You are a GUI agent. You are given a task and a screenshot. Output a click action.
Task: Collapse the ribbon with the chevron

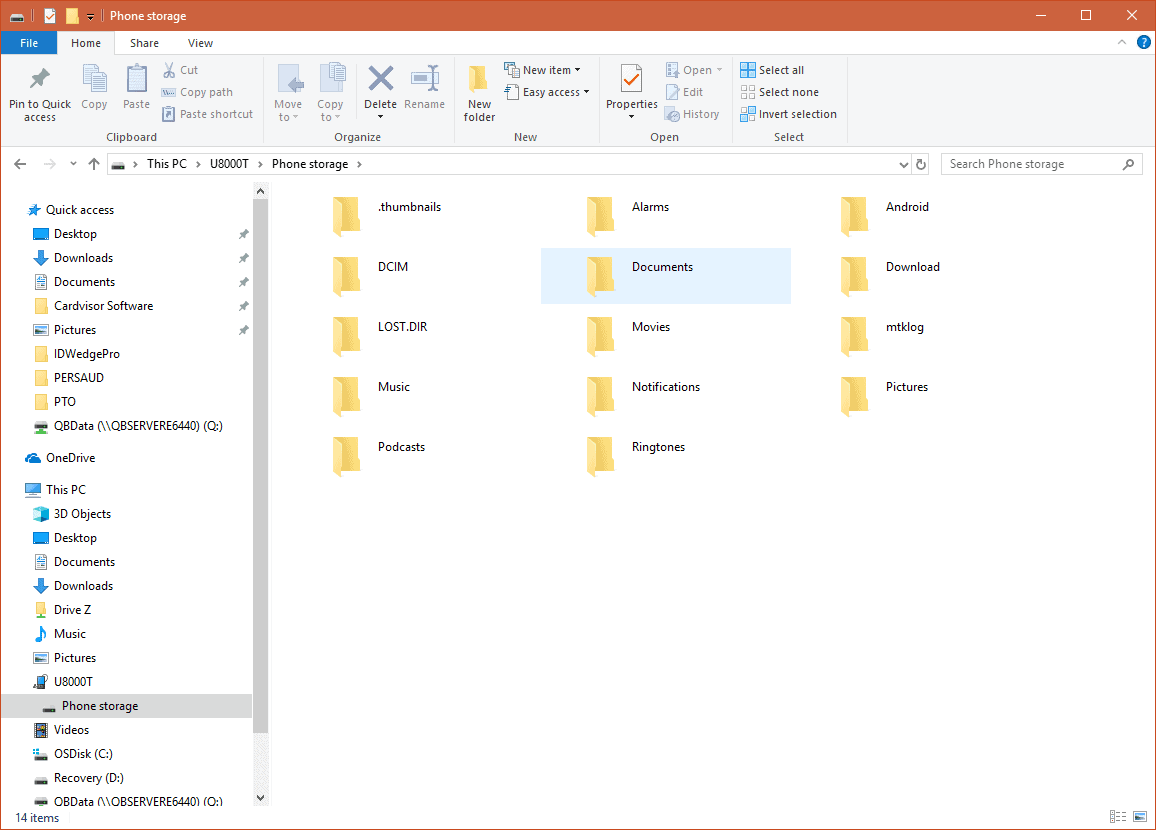click(x=1123, y=42)
